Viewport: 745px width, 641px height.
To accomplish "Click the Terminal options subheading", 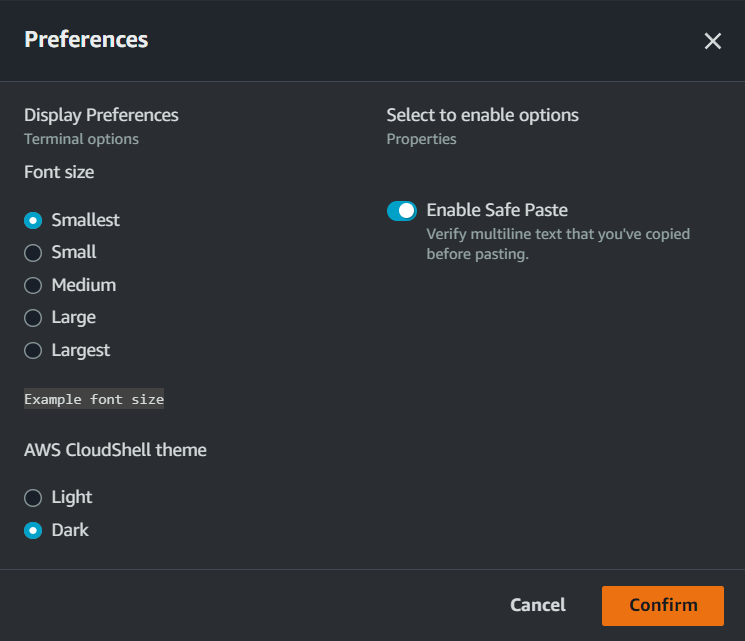I will click(81, 139).
